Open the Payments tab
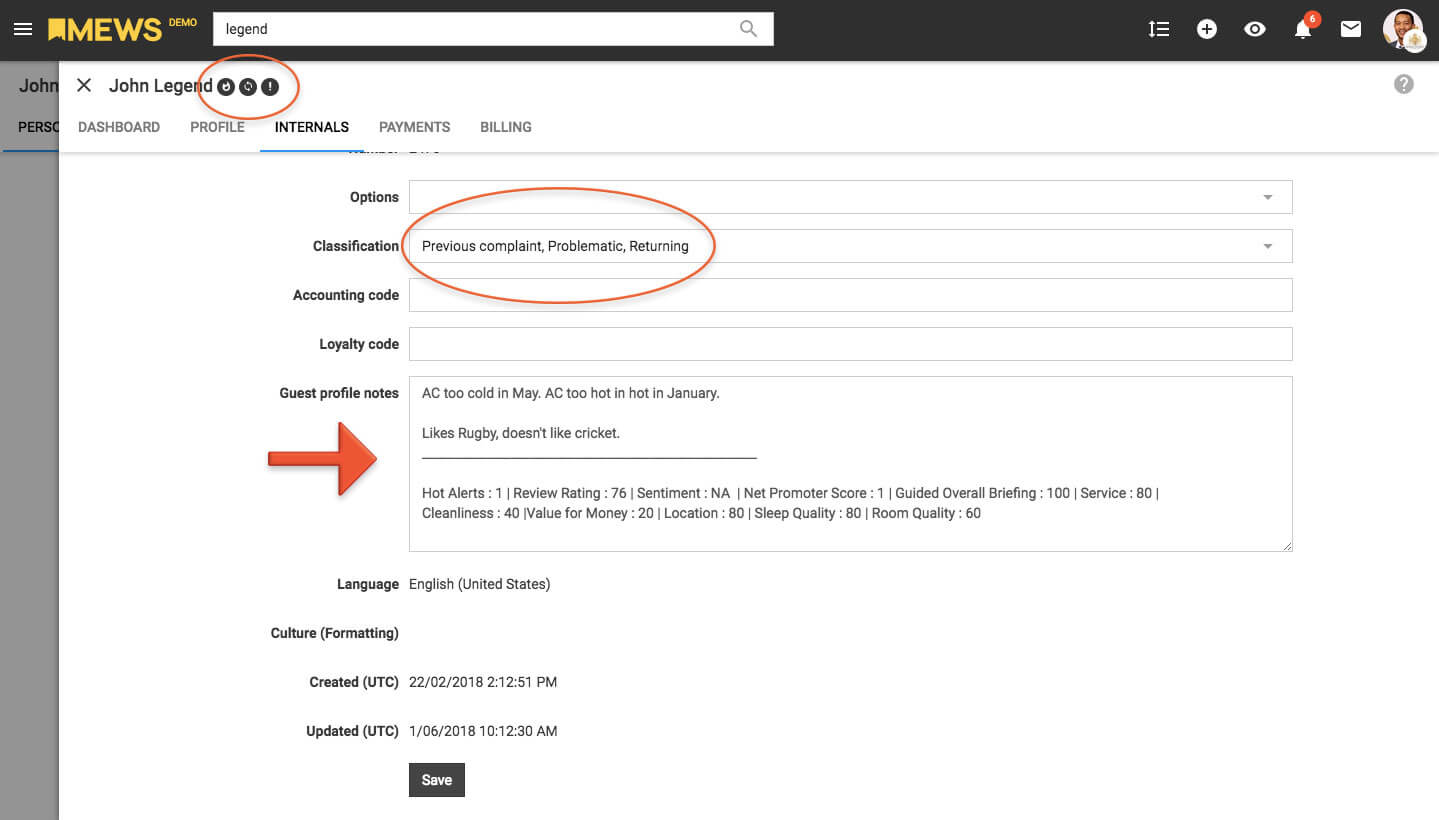The height and width of the screenshot is (820, 1439). (414, 127)
